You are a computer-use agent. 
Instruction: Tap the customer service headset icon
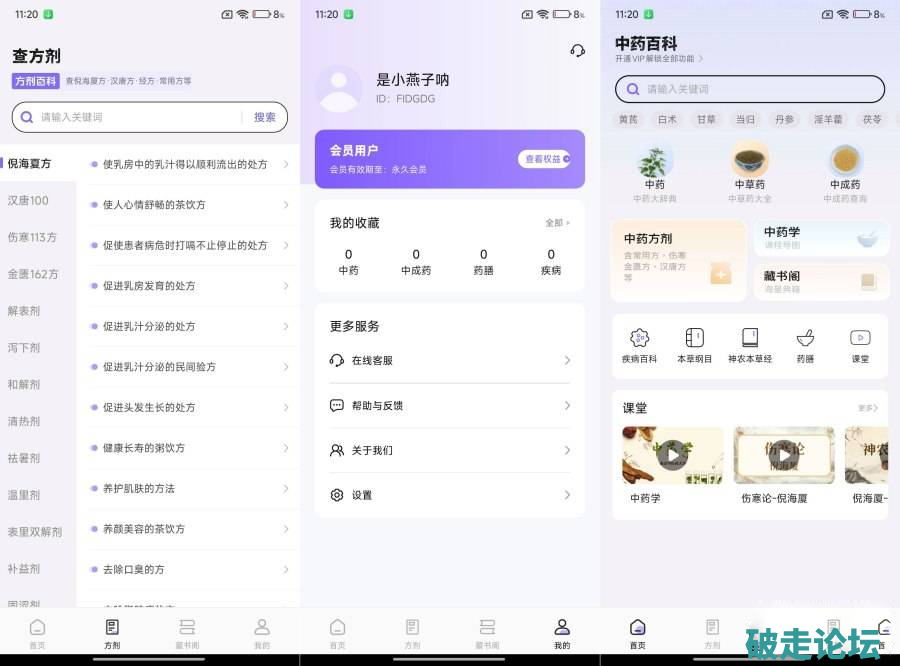(577, 50)
